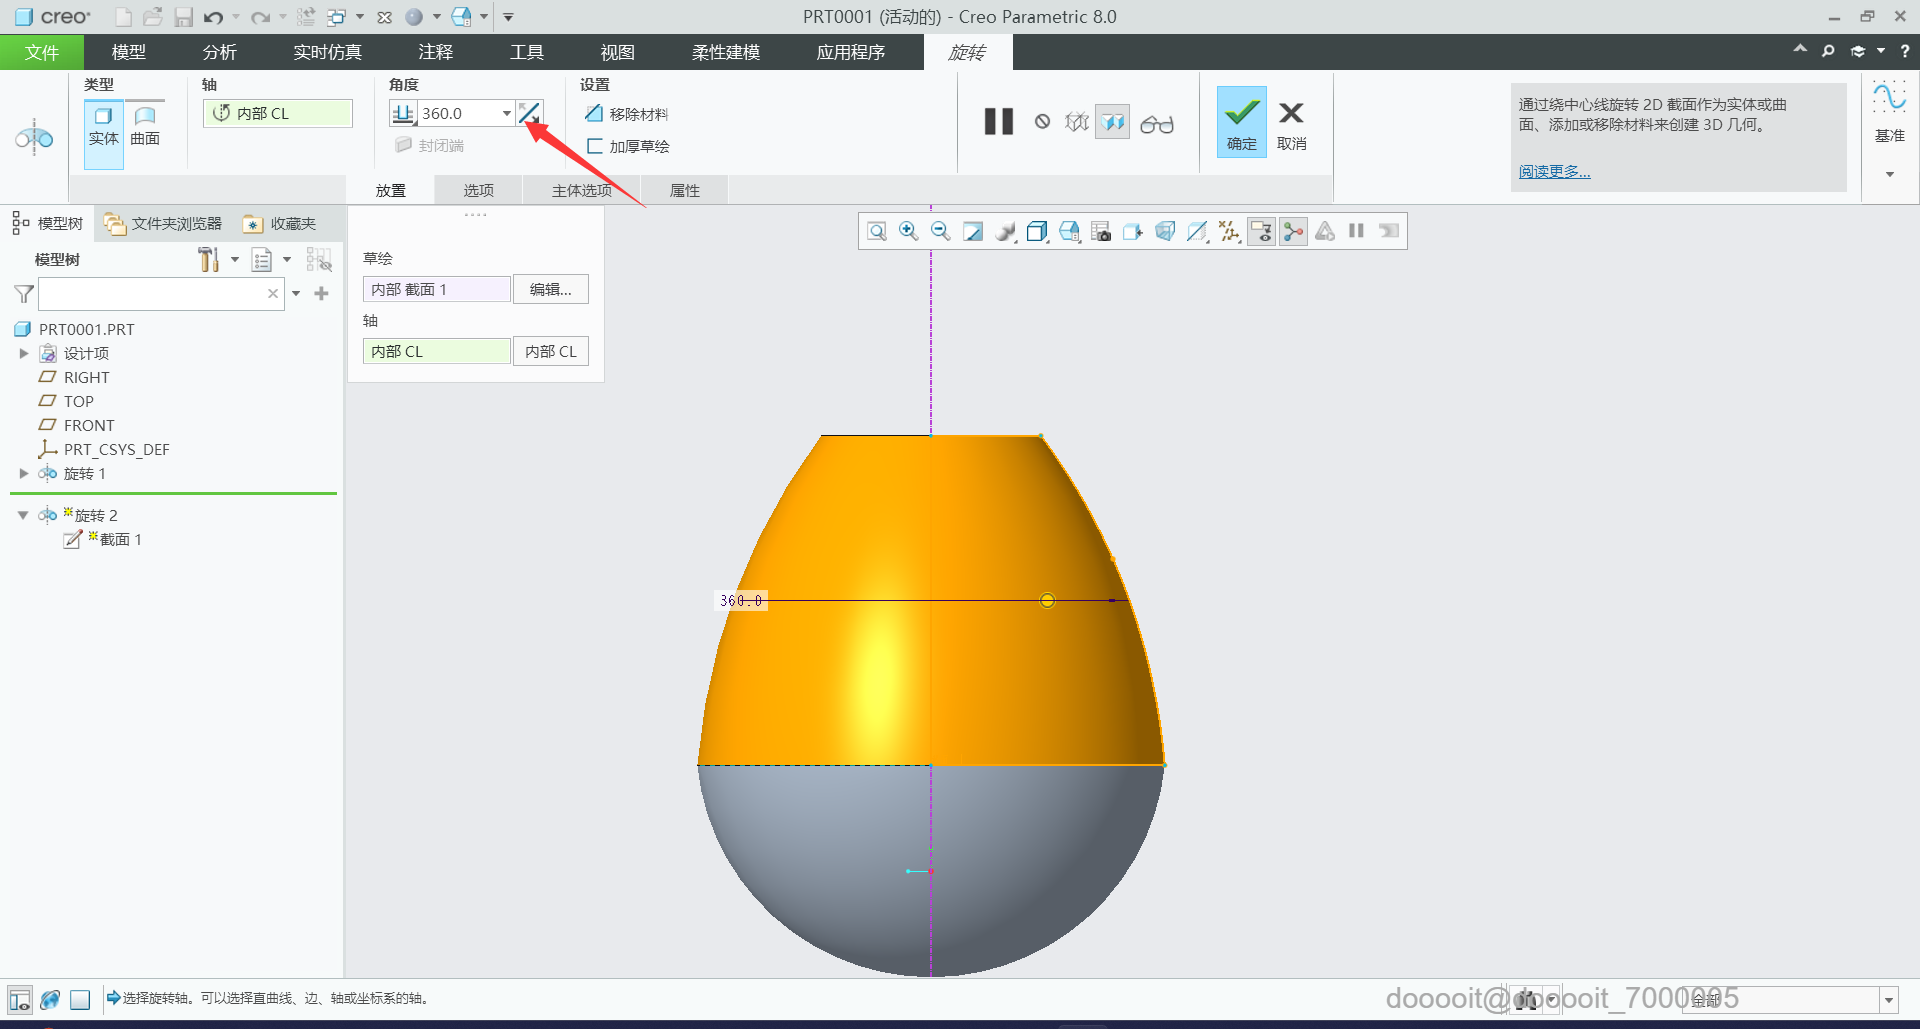Open the angle value dropdown arrow
1920x1029 pixels.
(507, 113)
